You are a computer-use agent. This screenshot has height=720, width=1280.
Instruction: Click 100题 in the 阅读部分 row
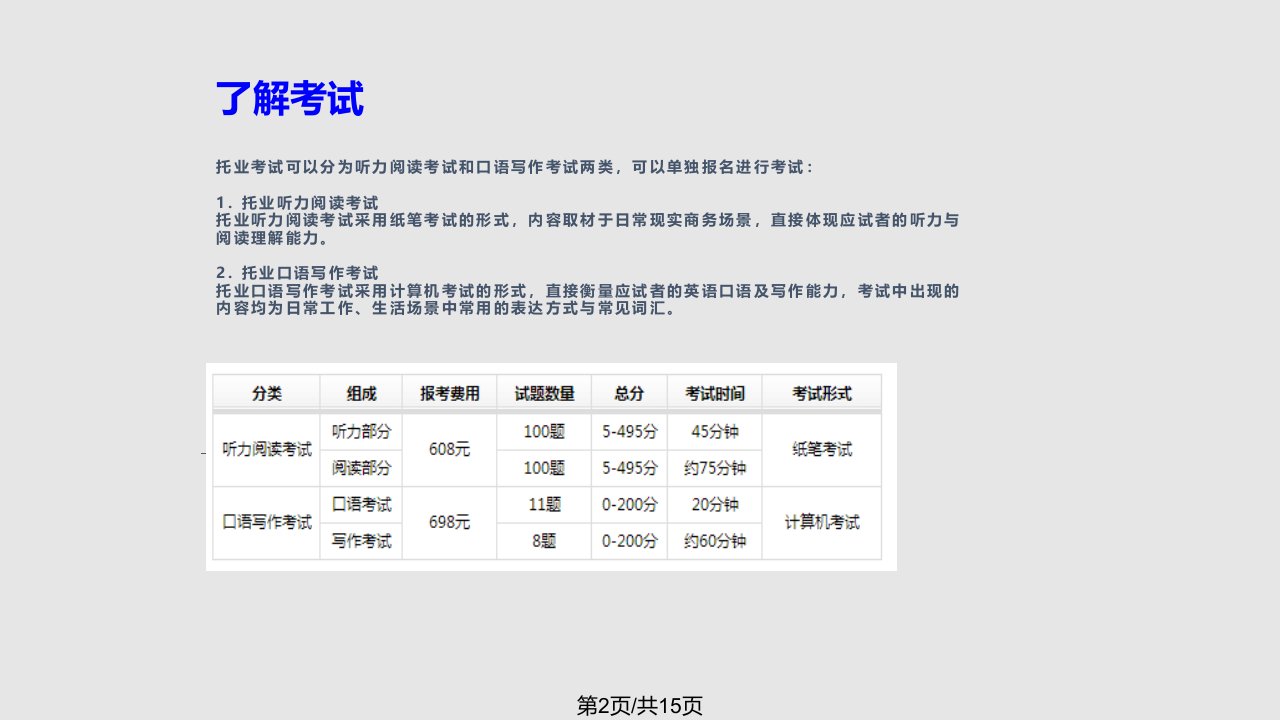(x=544, y=468)
